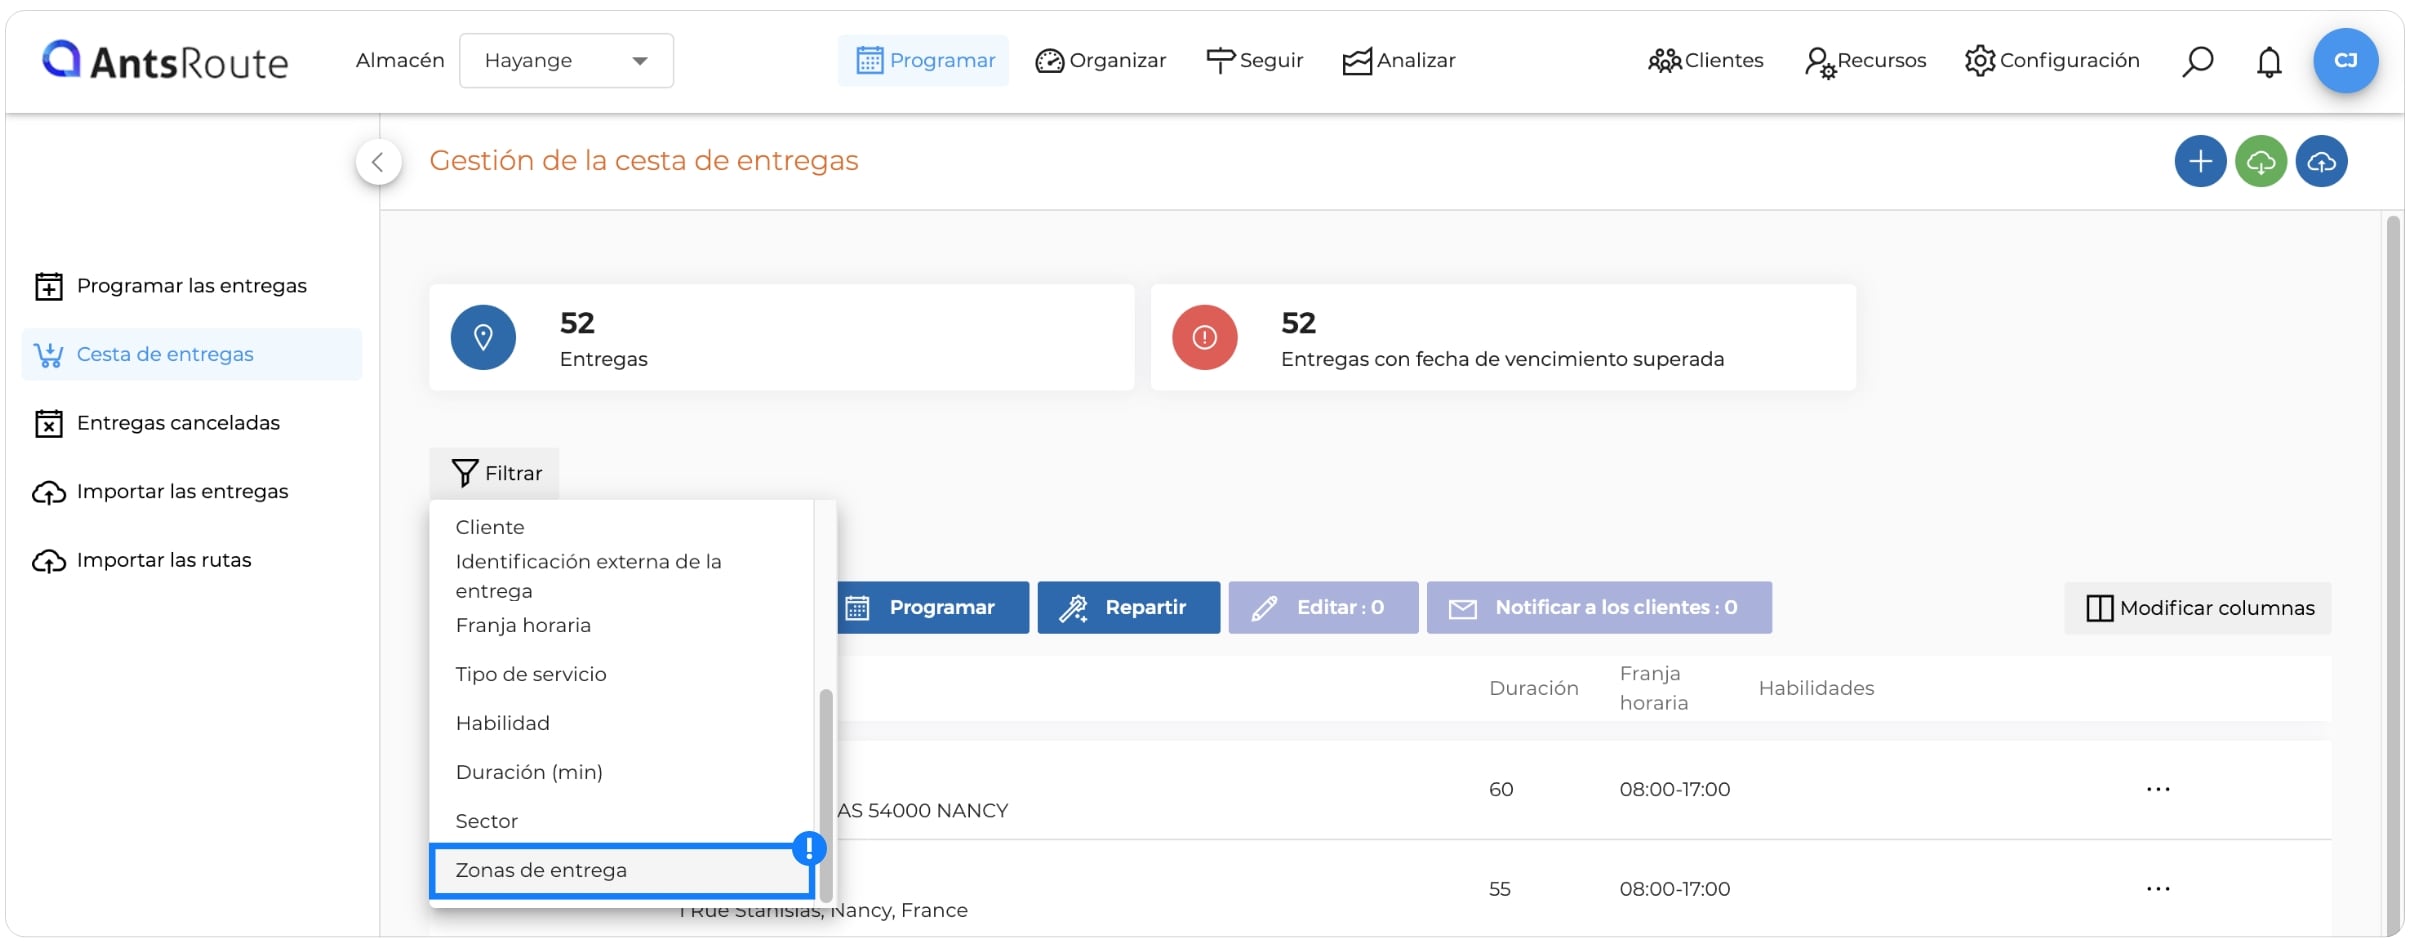
Task: Choose Cliente filter option
Action: (621, 527)
